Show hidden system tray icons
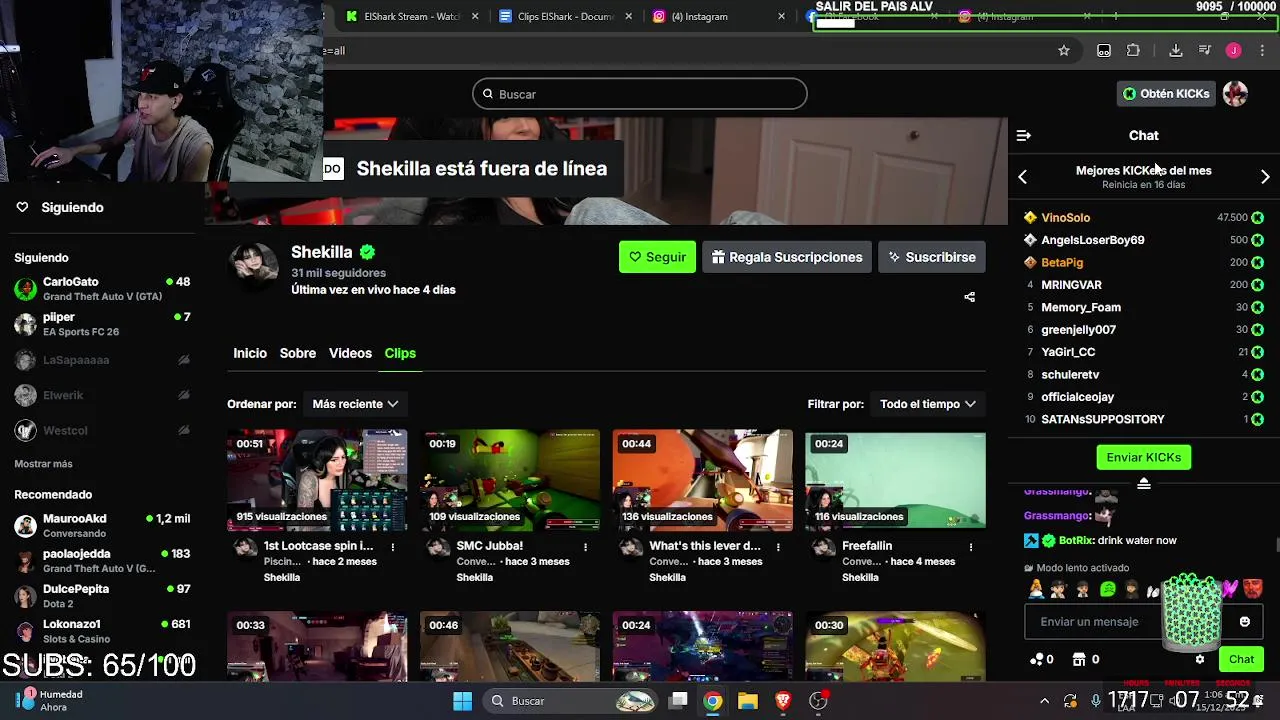 (1044, 701)
